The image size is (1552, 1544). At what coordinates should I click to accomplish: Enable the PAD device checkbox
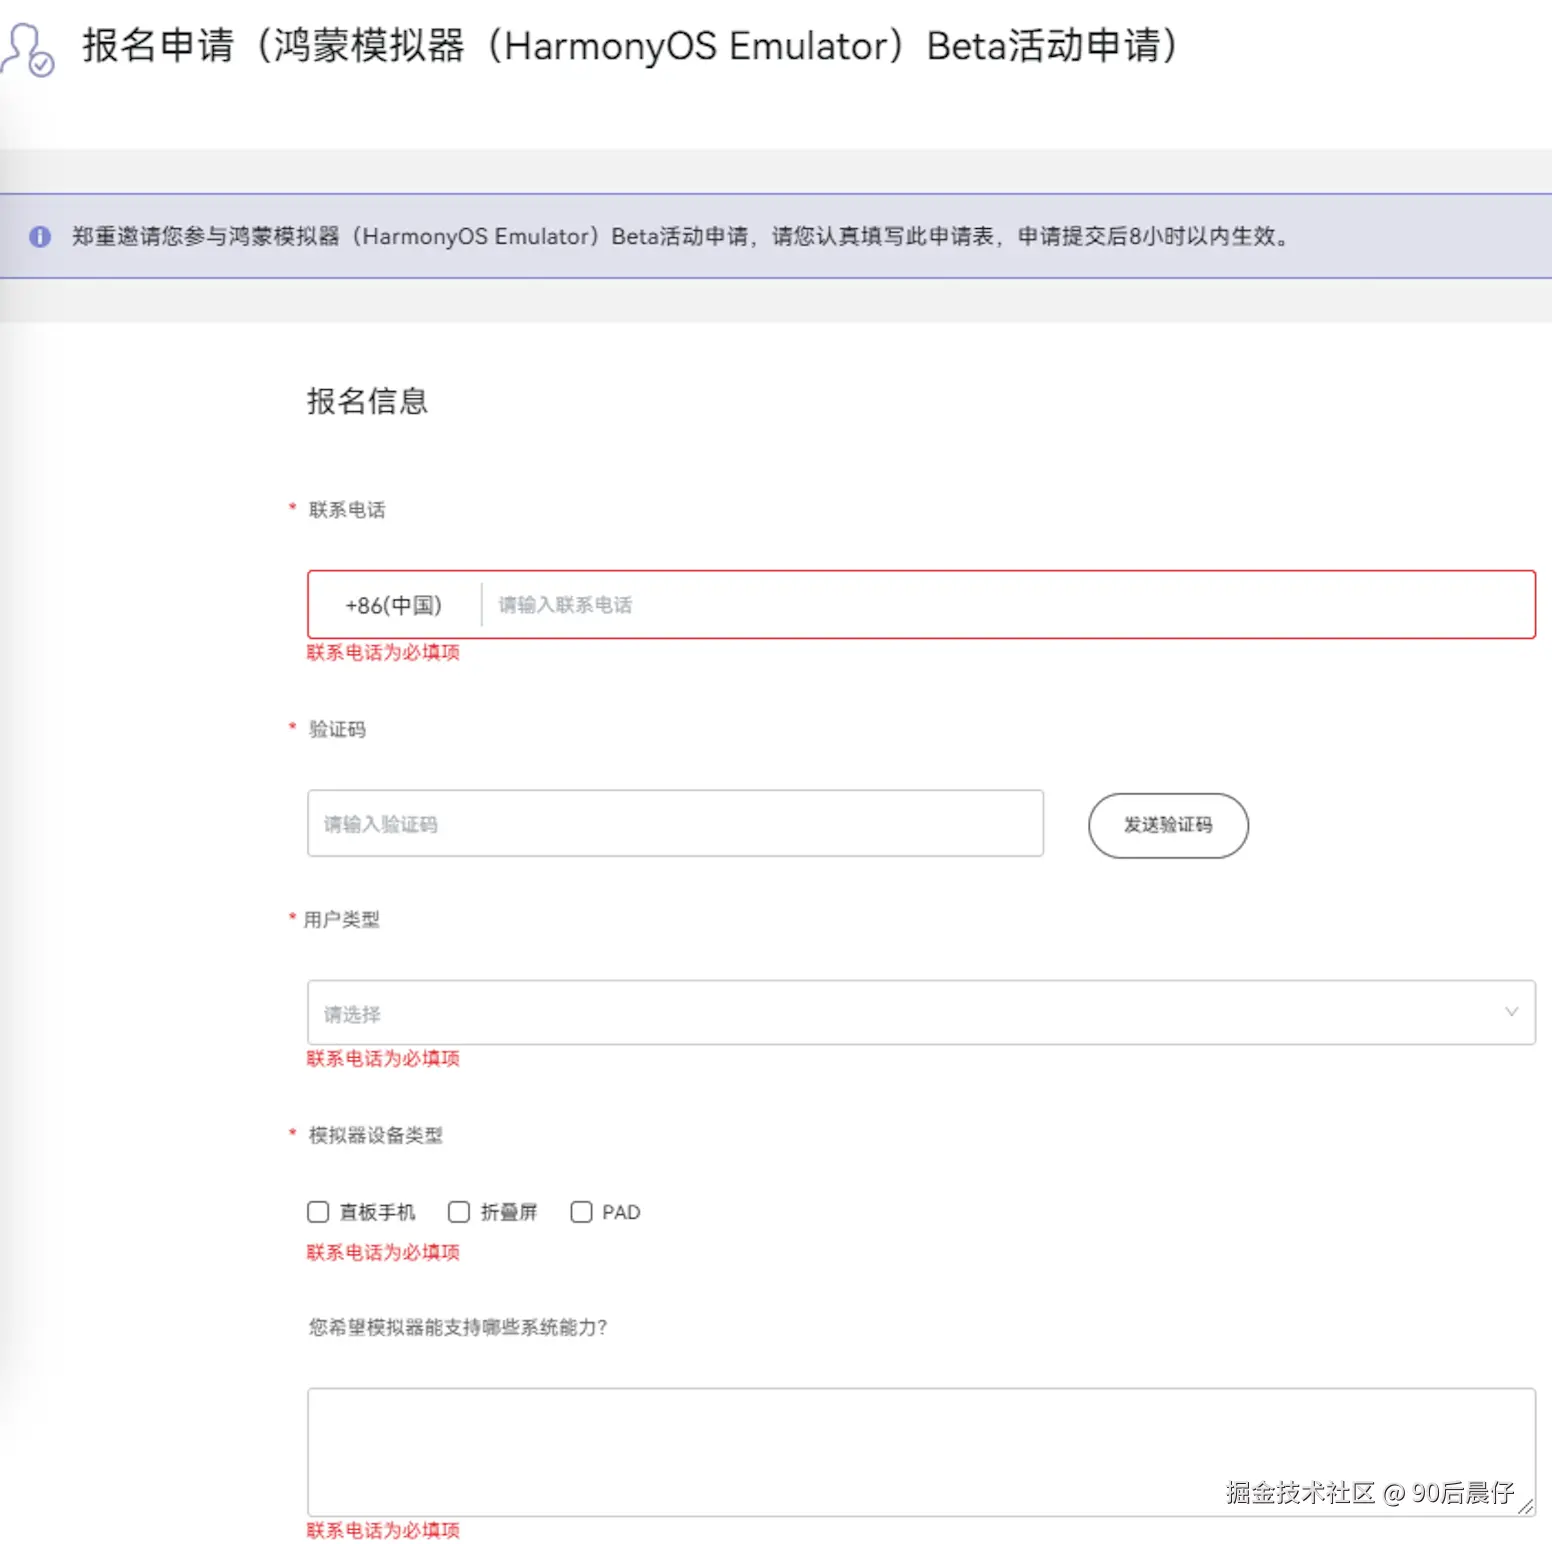pos(581,1212)
